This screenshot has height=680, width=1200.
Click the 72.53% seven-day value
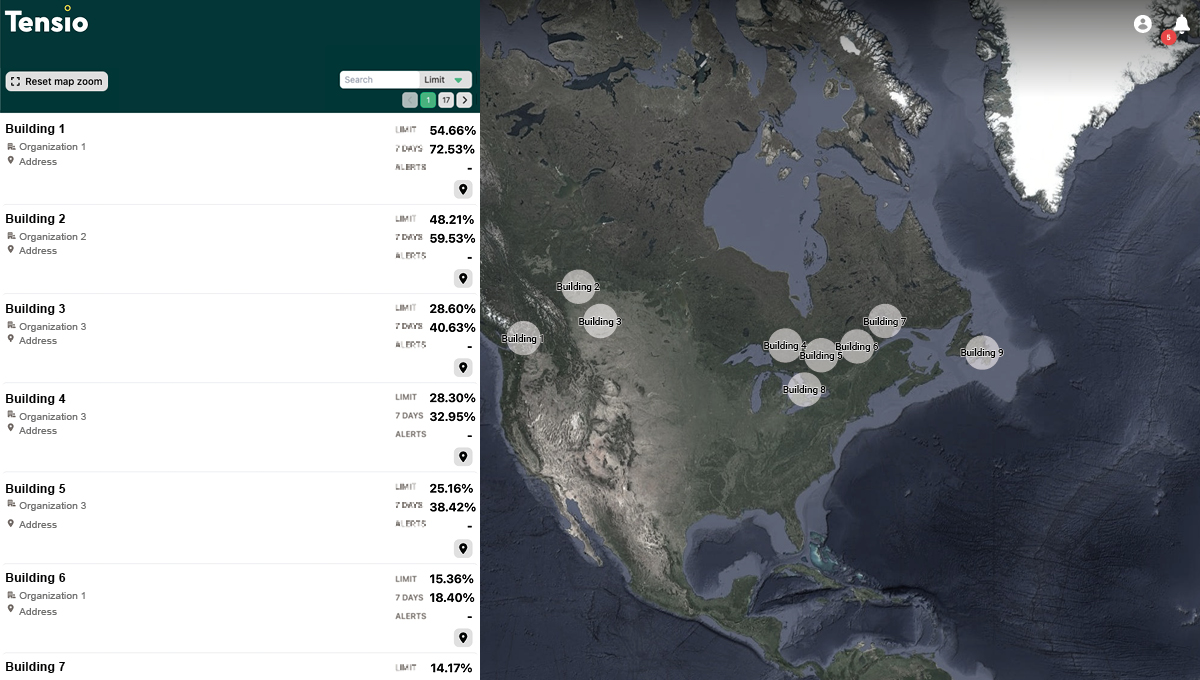[x=452, y=149]
